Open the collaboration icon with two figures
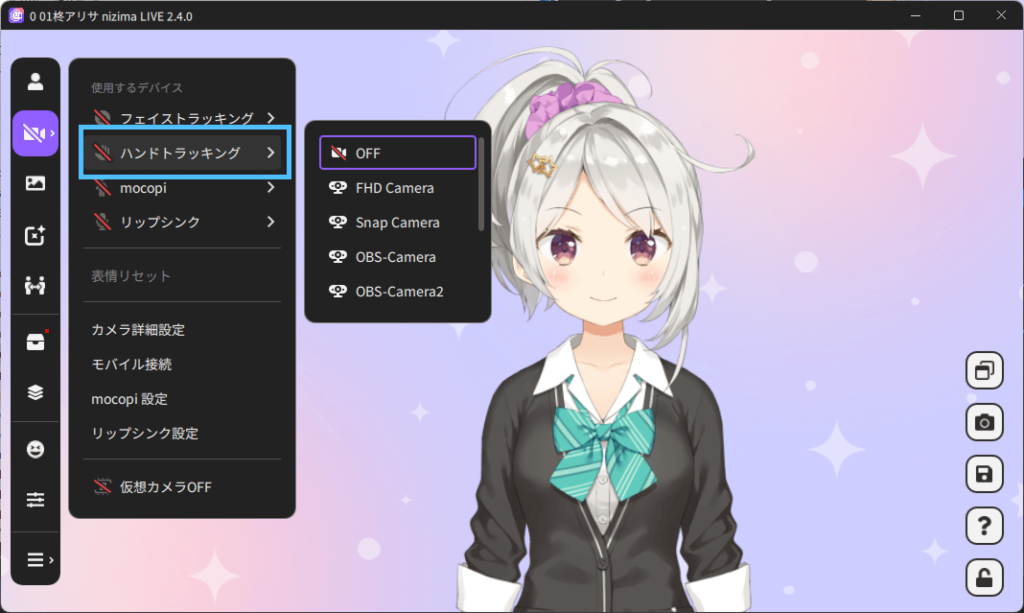Screen dimensions: 1024x613 click(35, 286)
